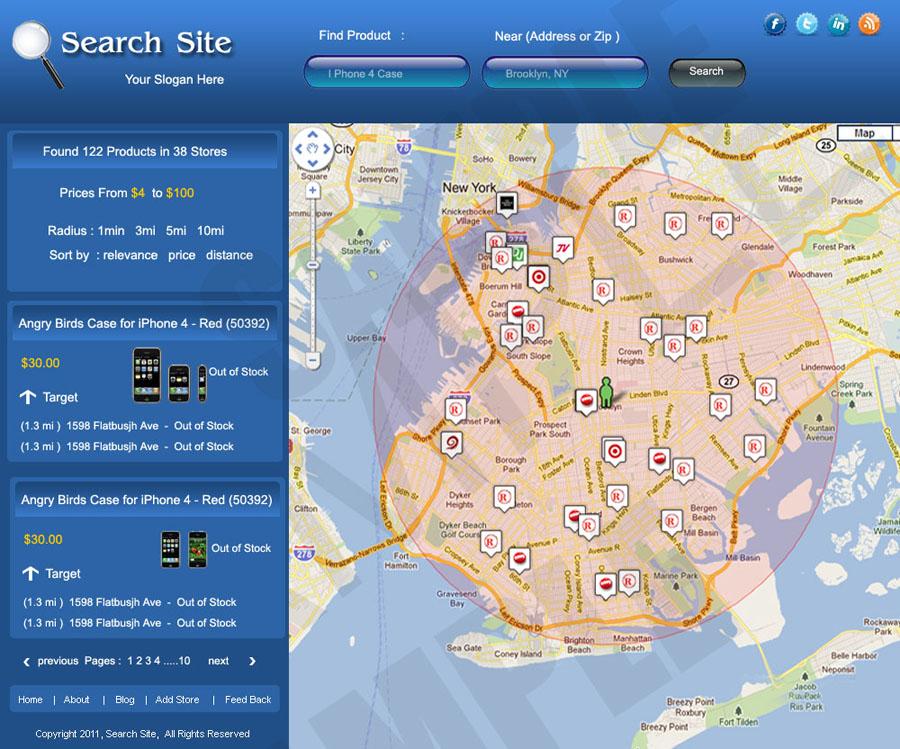
Task: Click the up arrow beside second Target
Action: click(30, 573)
